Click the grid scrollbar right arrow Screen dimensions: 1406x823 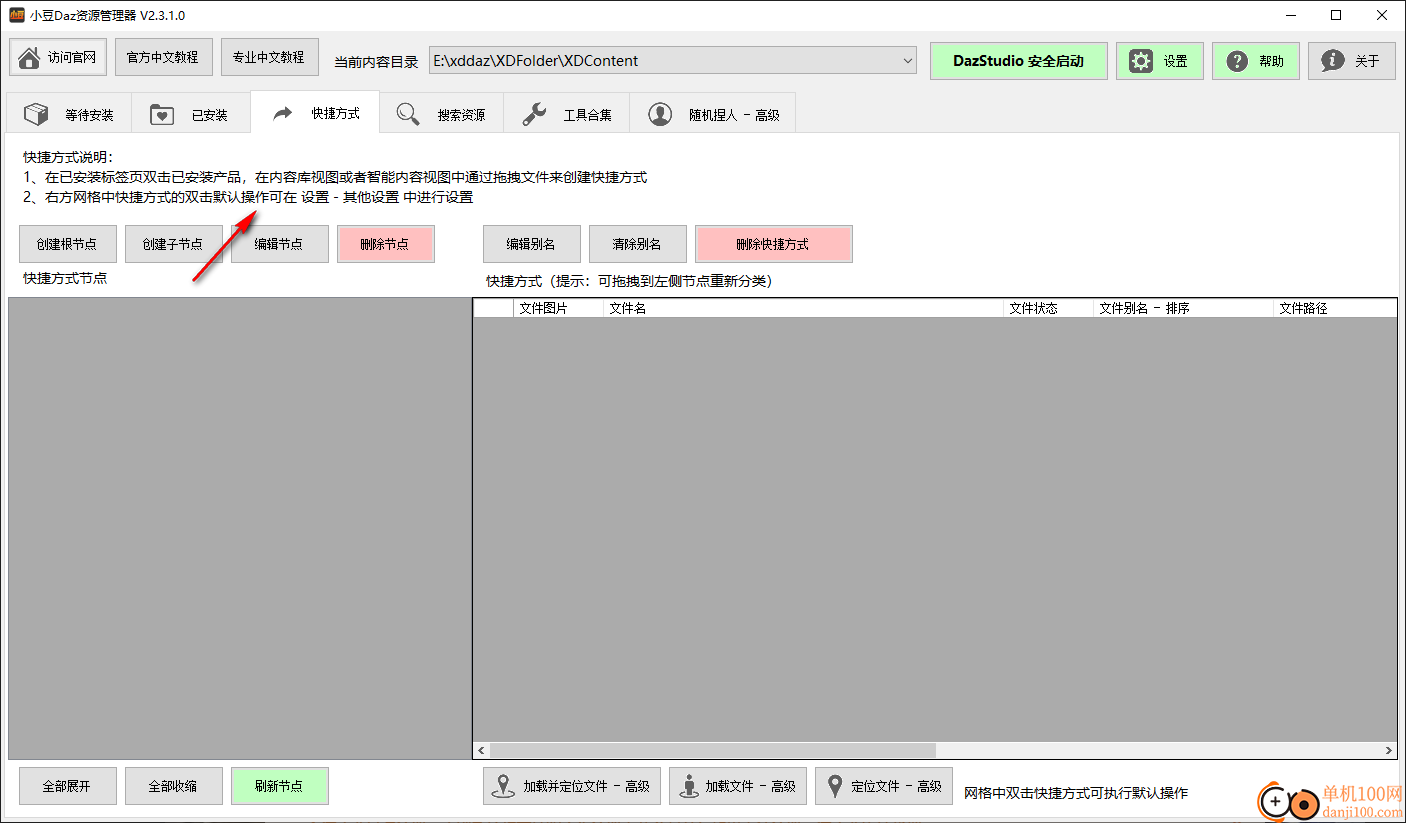1389,750
